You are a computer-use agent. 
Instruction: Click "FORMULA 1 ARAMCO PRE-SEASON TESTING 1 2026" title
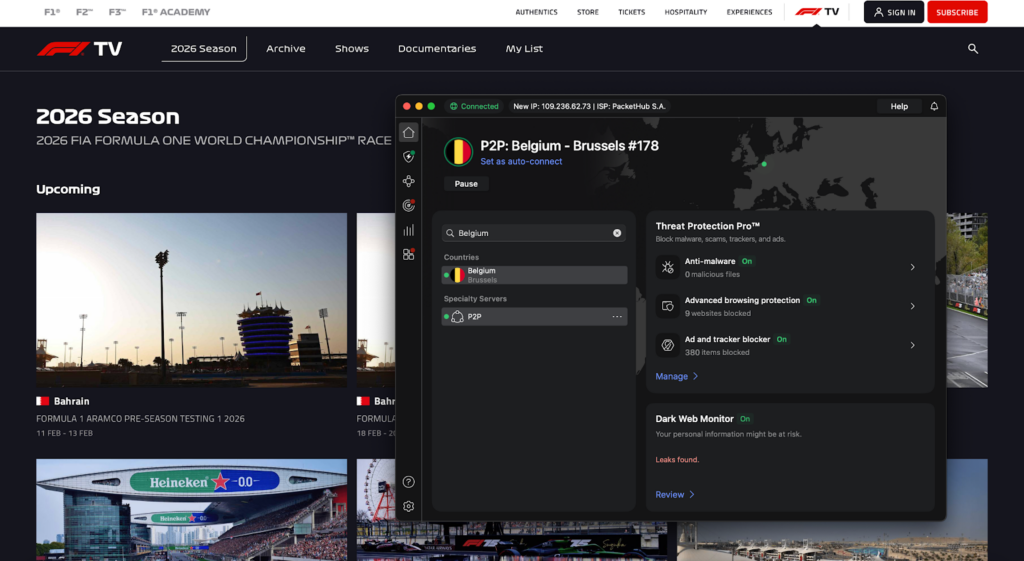[140, 419]
